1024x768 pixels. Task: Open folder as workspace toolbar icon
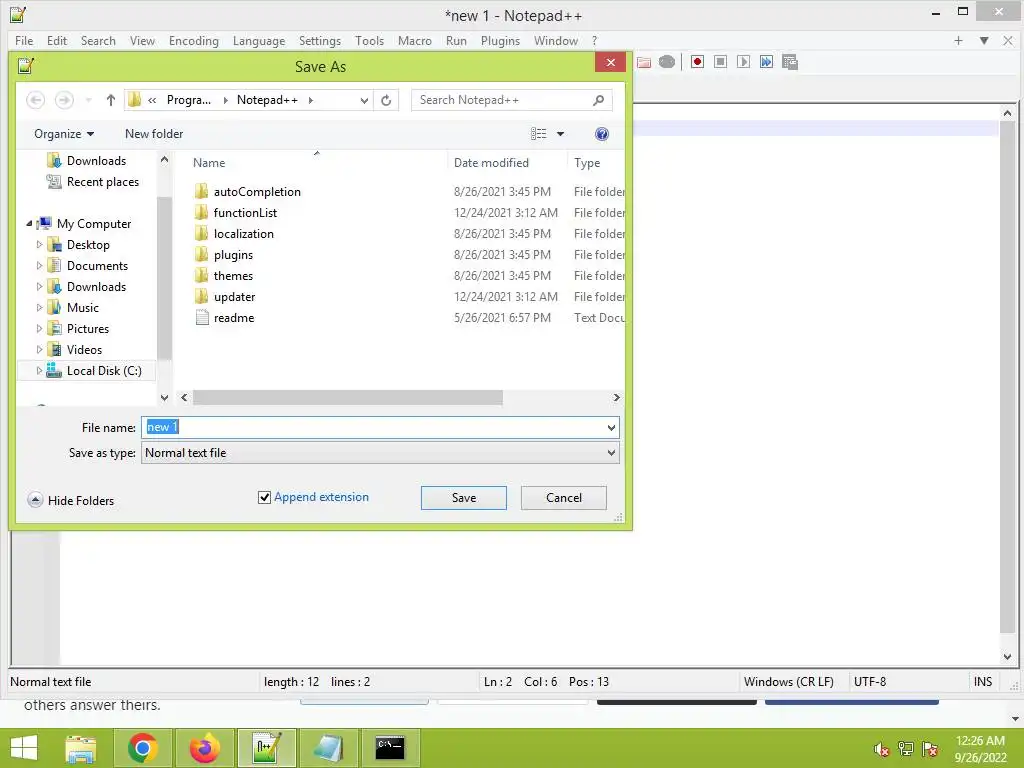tap(644, 62)
